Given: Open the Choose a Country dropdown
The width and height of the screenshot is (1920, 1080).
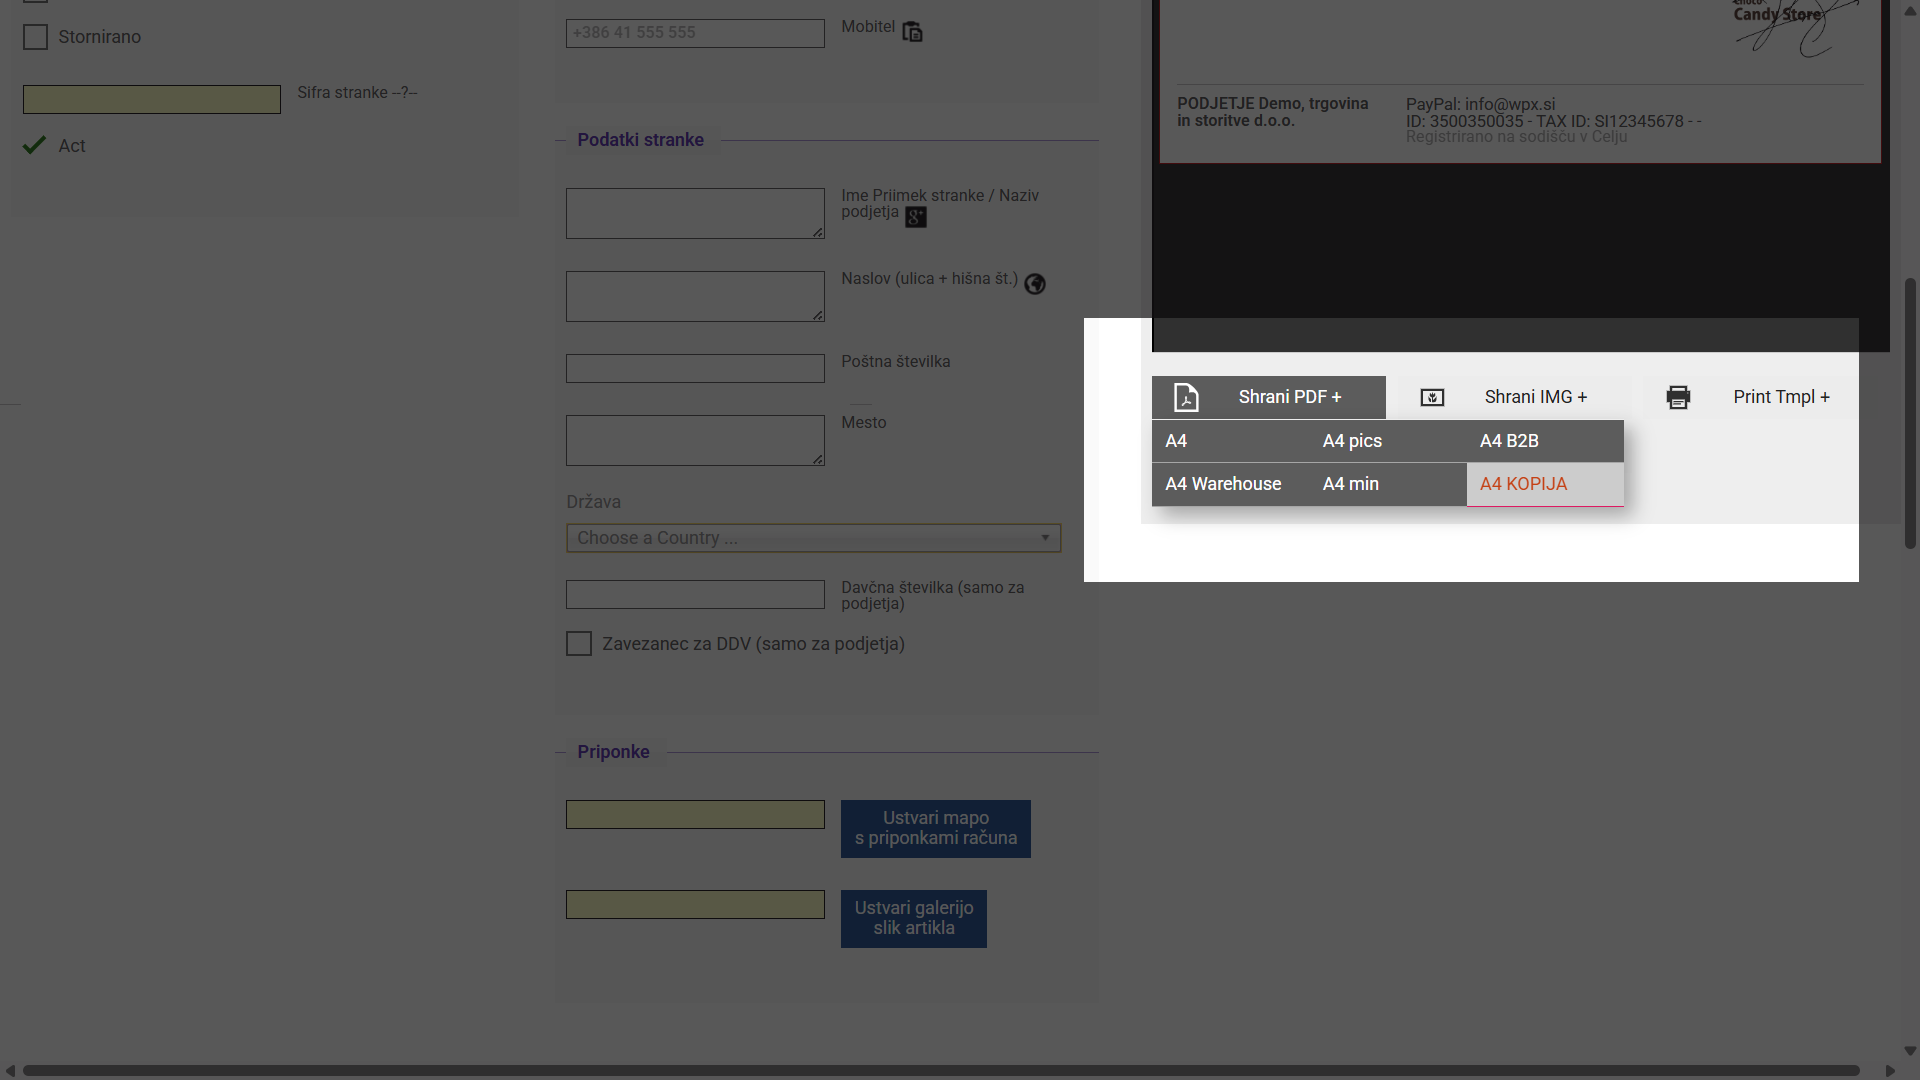Looking at the screenshot, I should pyautogui.click(x=813, y=538).
